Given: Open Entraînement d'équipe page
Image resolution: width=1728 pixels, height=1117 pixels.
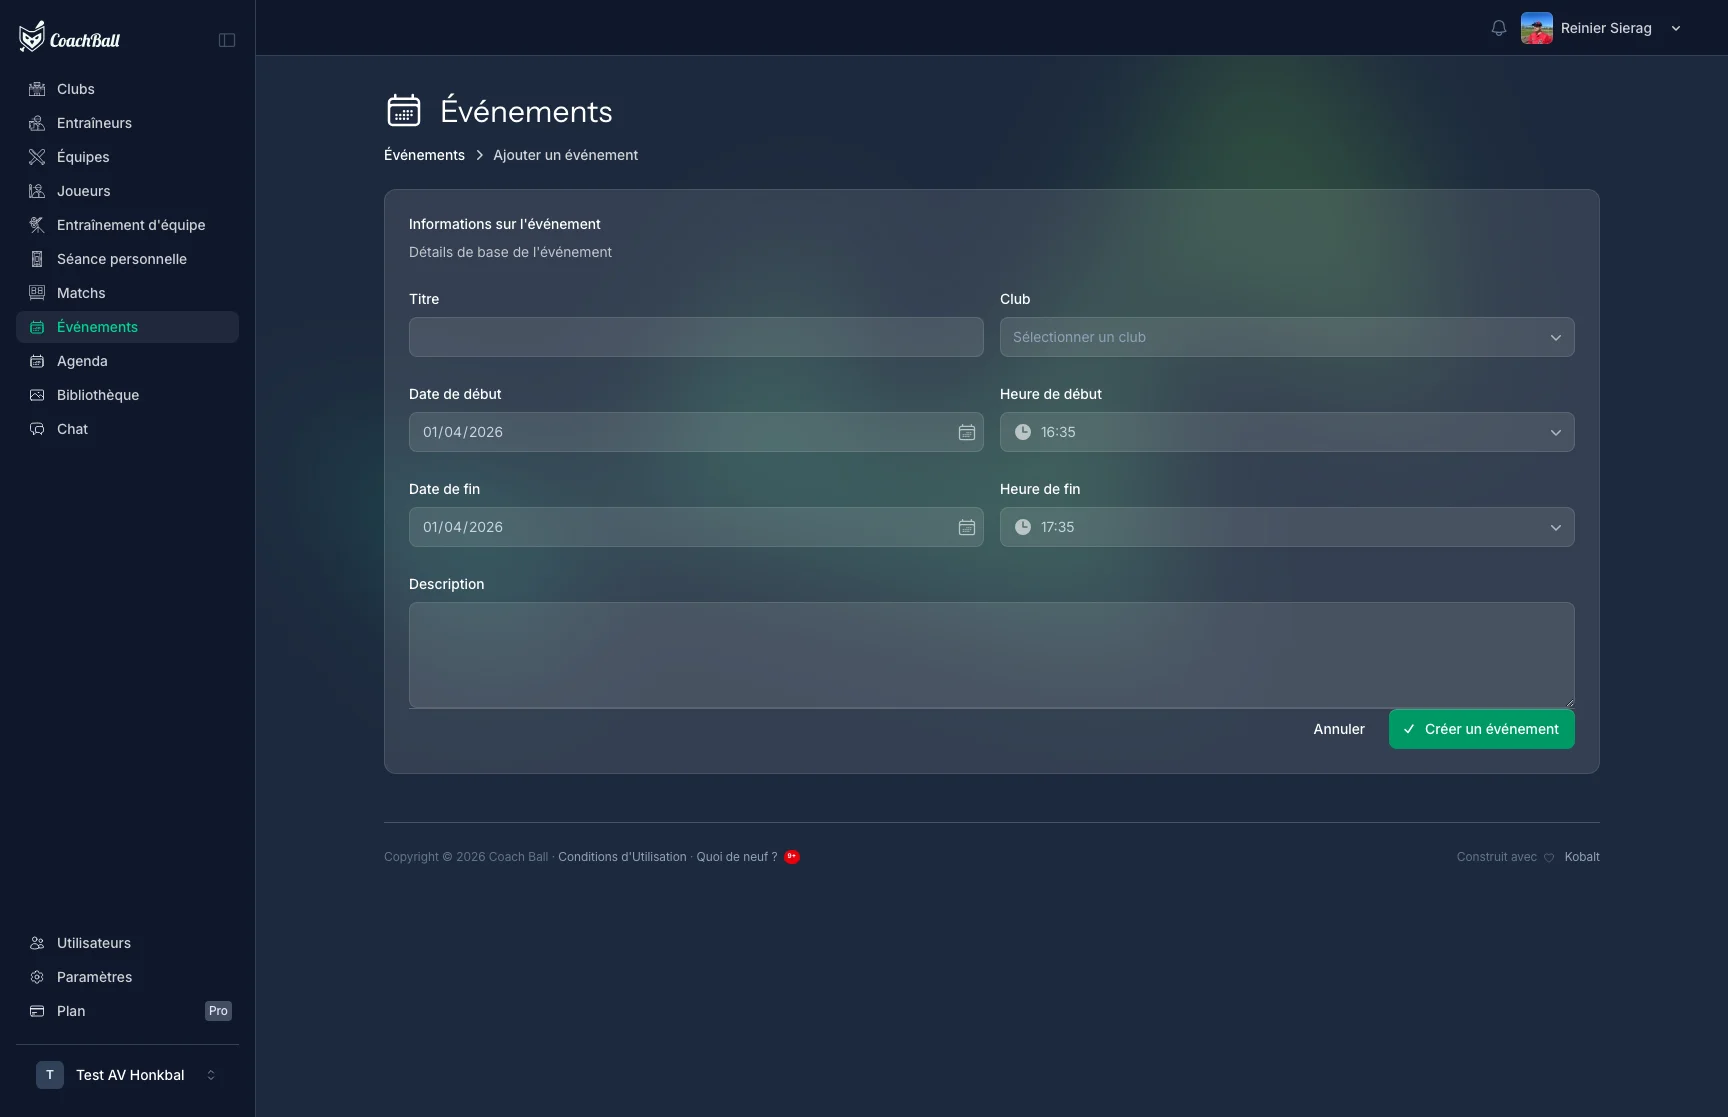Looking at the screenshot, I should click(127, 225).
